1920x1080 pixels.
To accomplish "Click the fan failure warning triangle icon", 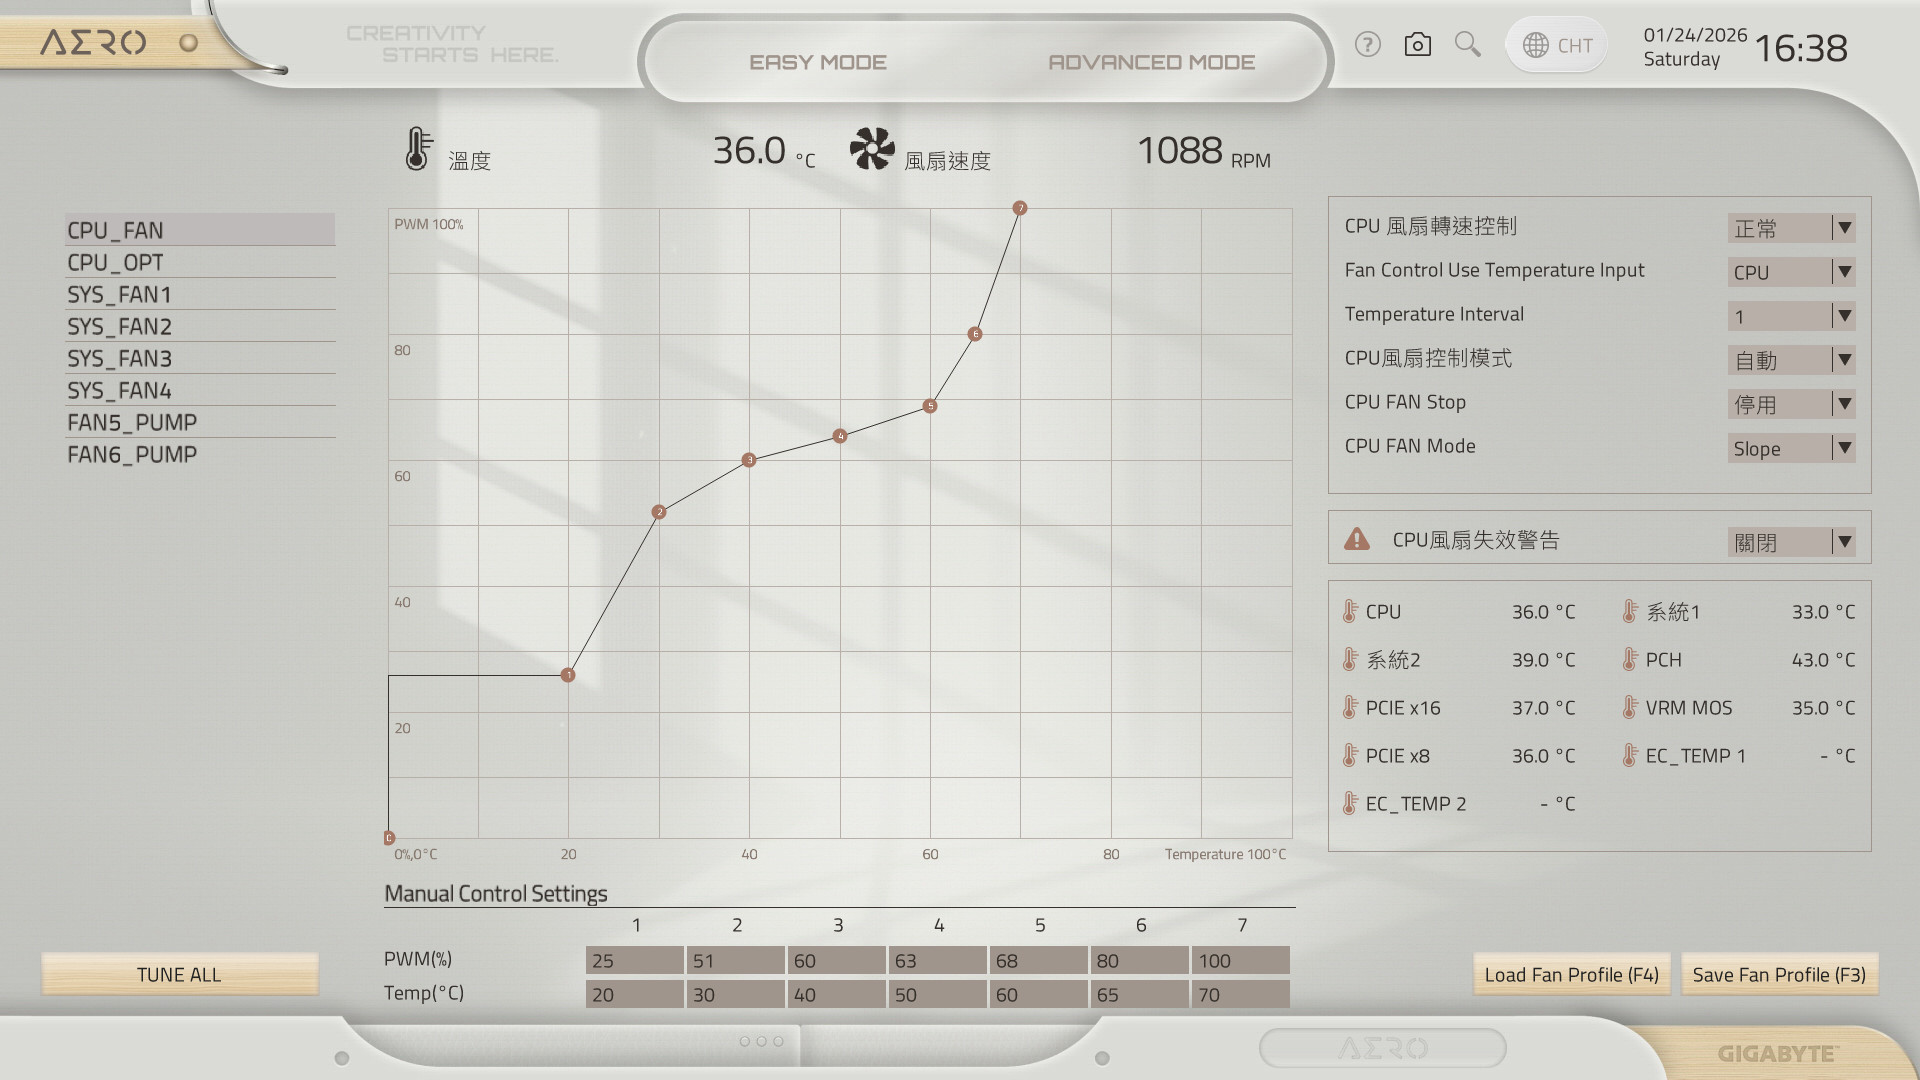I will tap(1357, 540).
